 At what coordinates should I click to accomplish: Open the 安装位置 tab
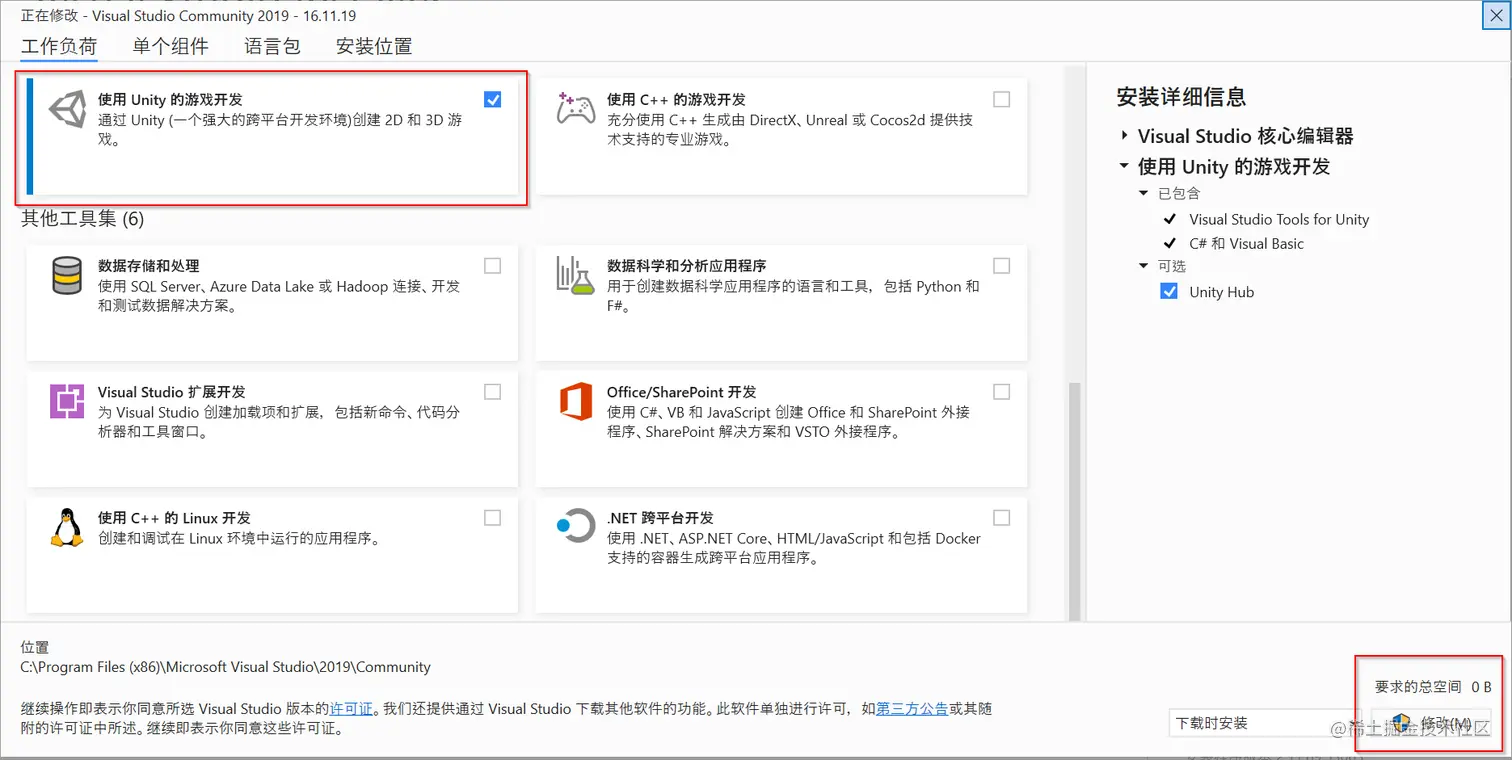coord(374,46)
